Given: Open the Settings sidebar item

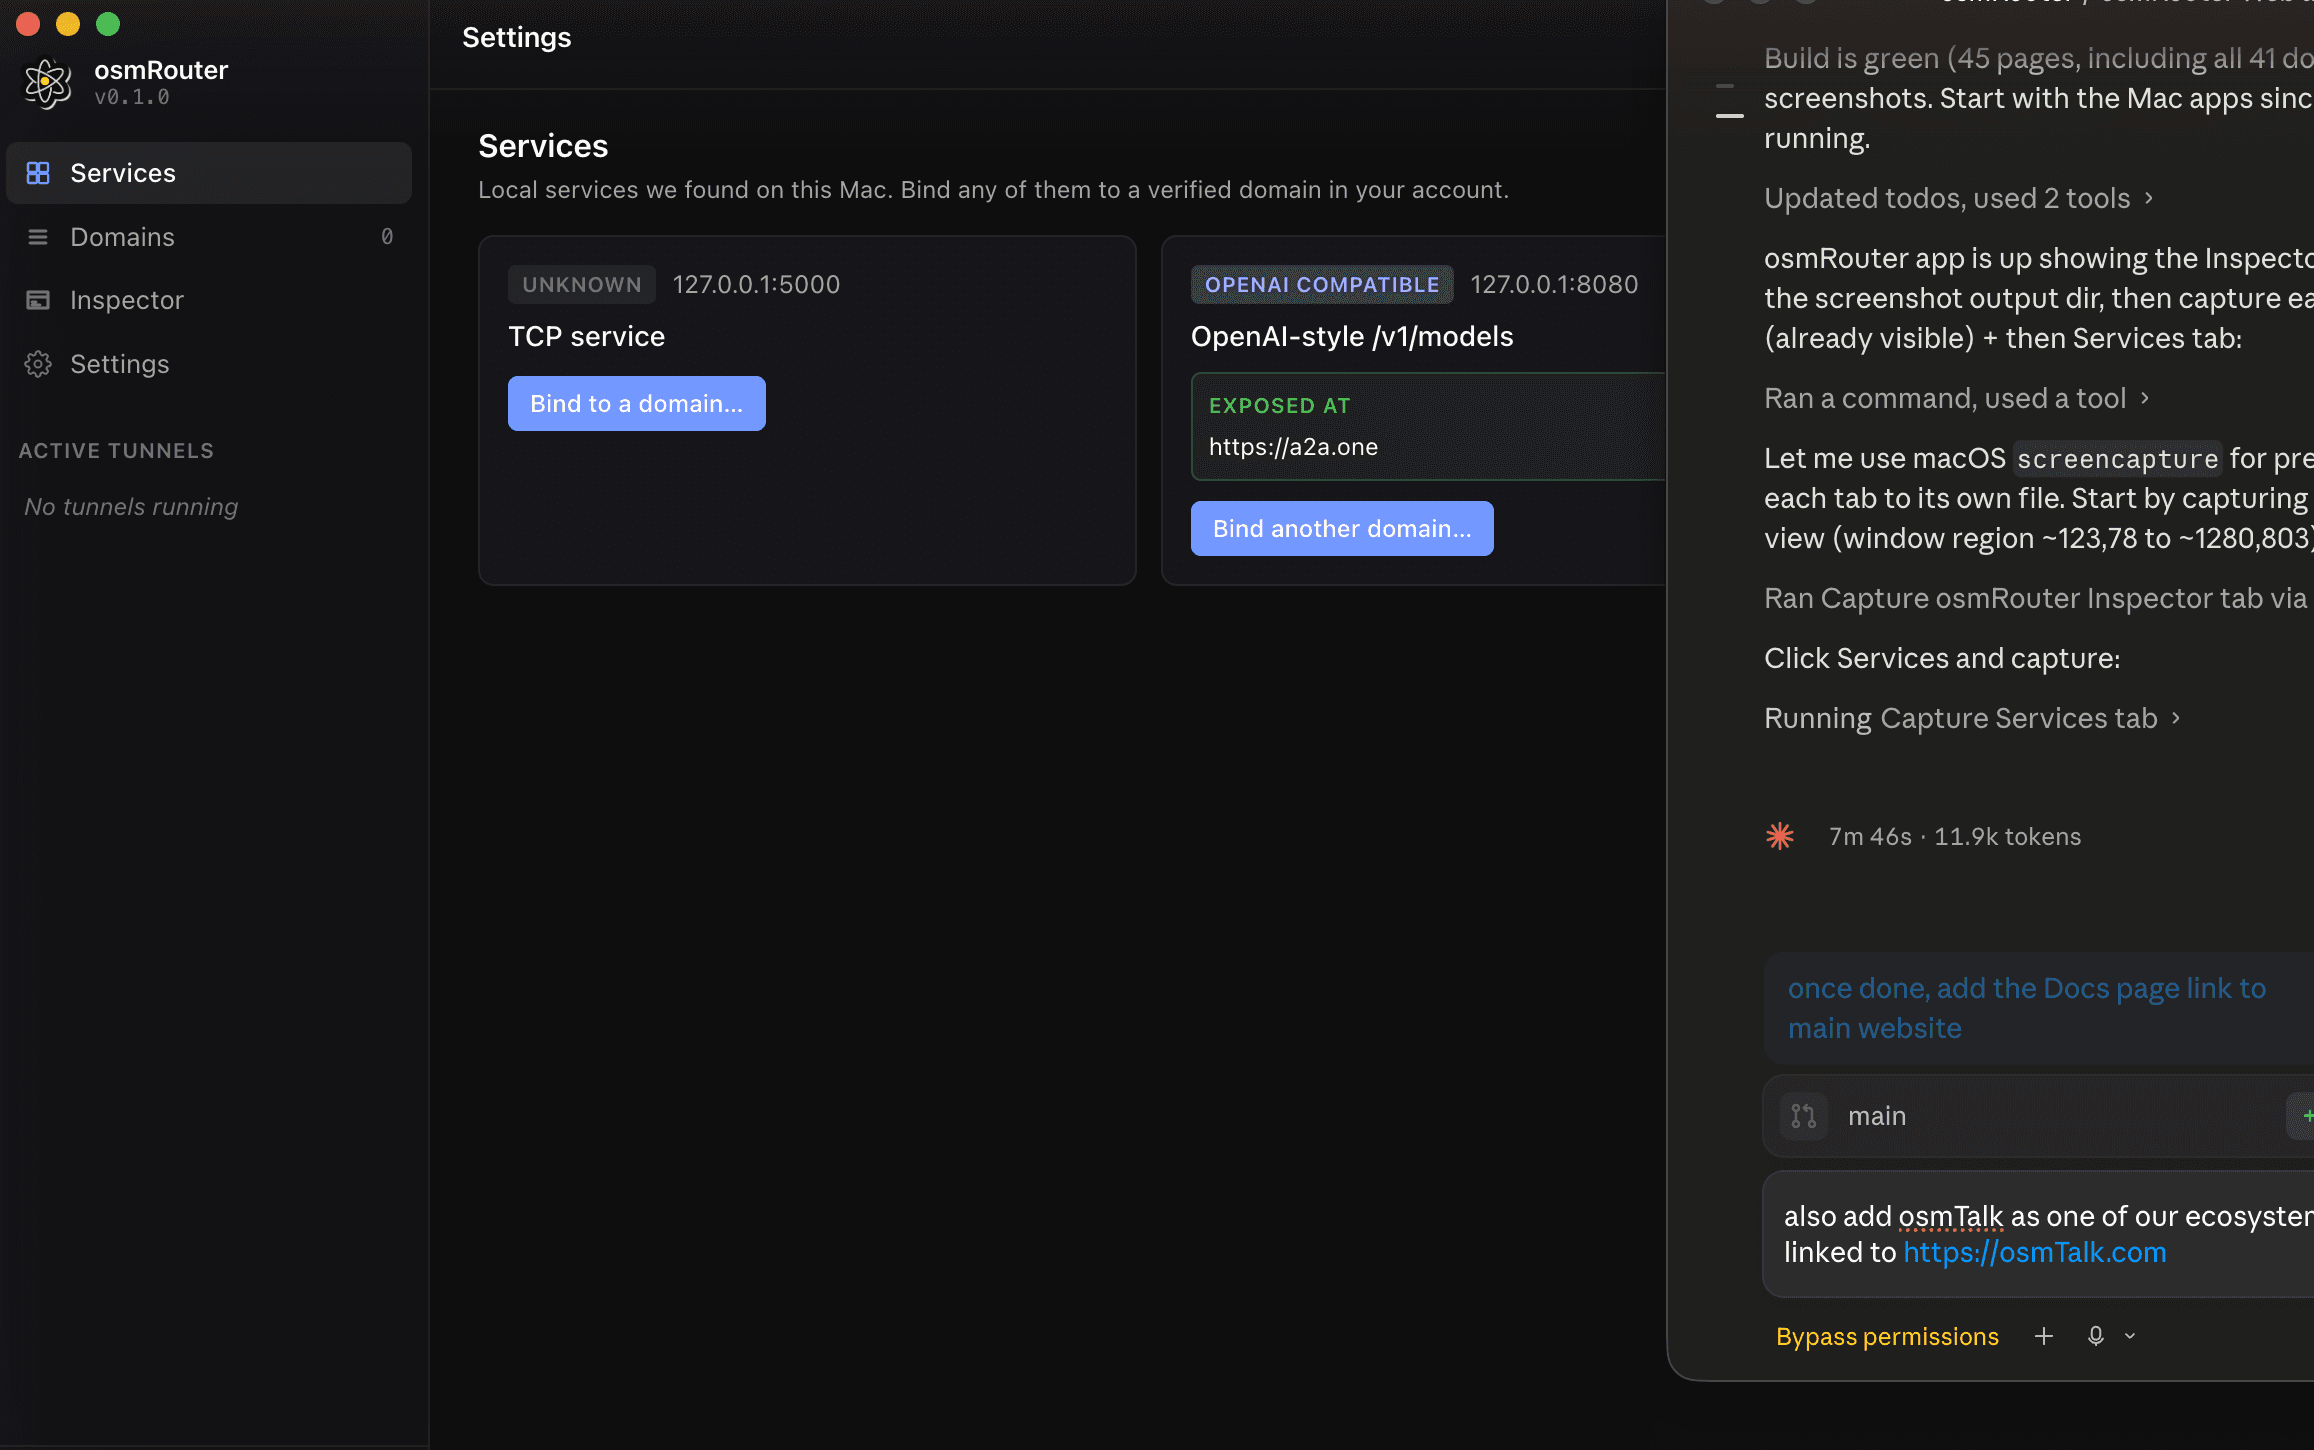Looking at the screenshot, I should [209, 364].
